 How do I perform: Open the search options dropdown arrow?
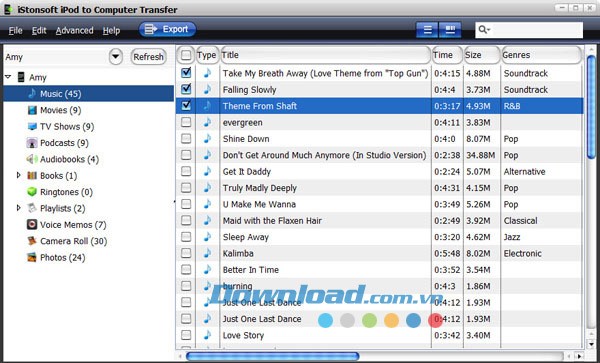[489, 30]
